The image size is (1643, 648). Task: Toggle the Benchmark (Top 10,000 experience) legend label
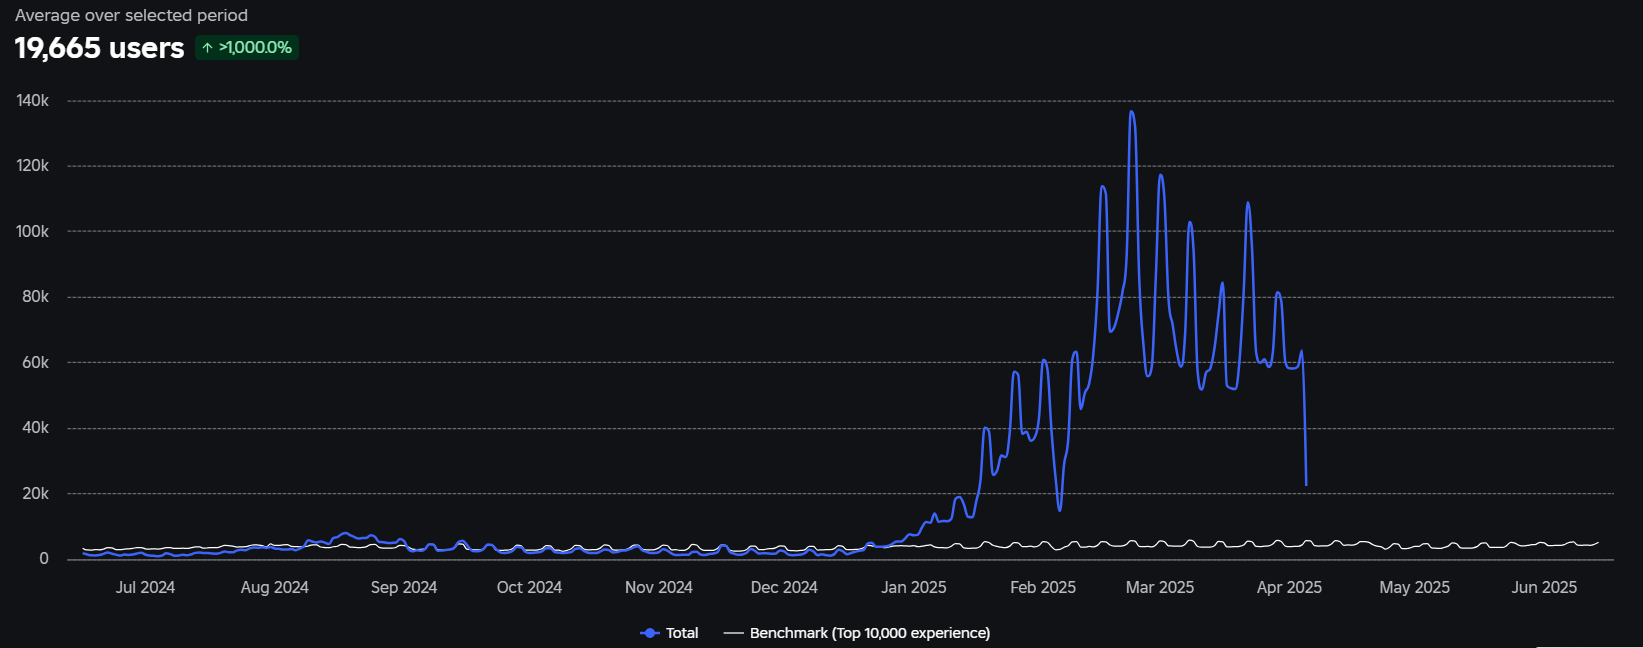870,633
